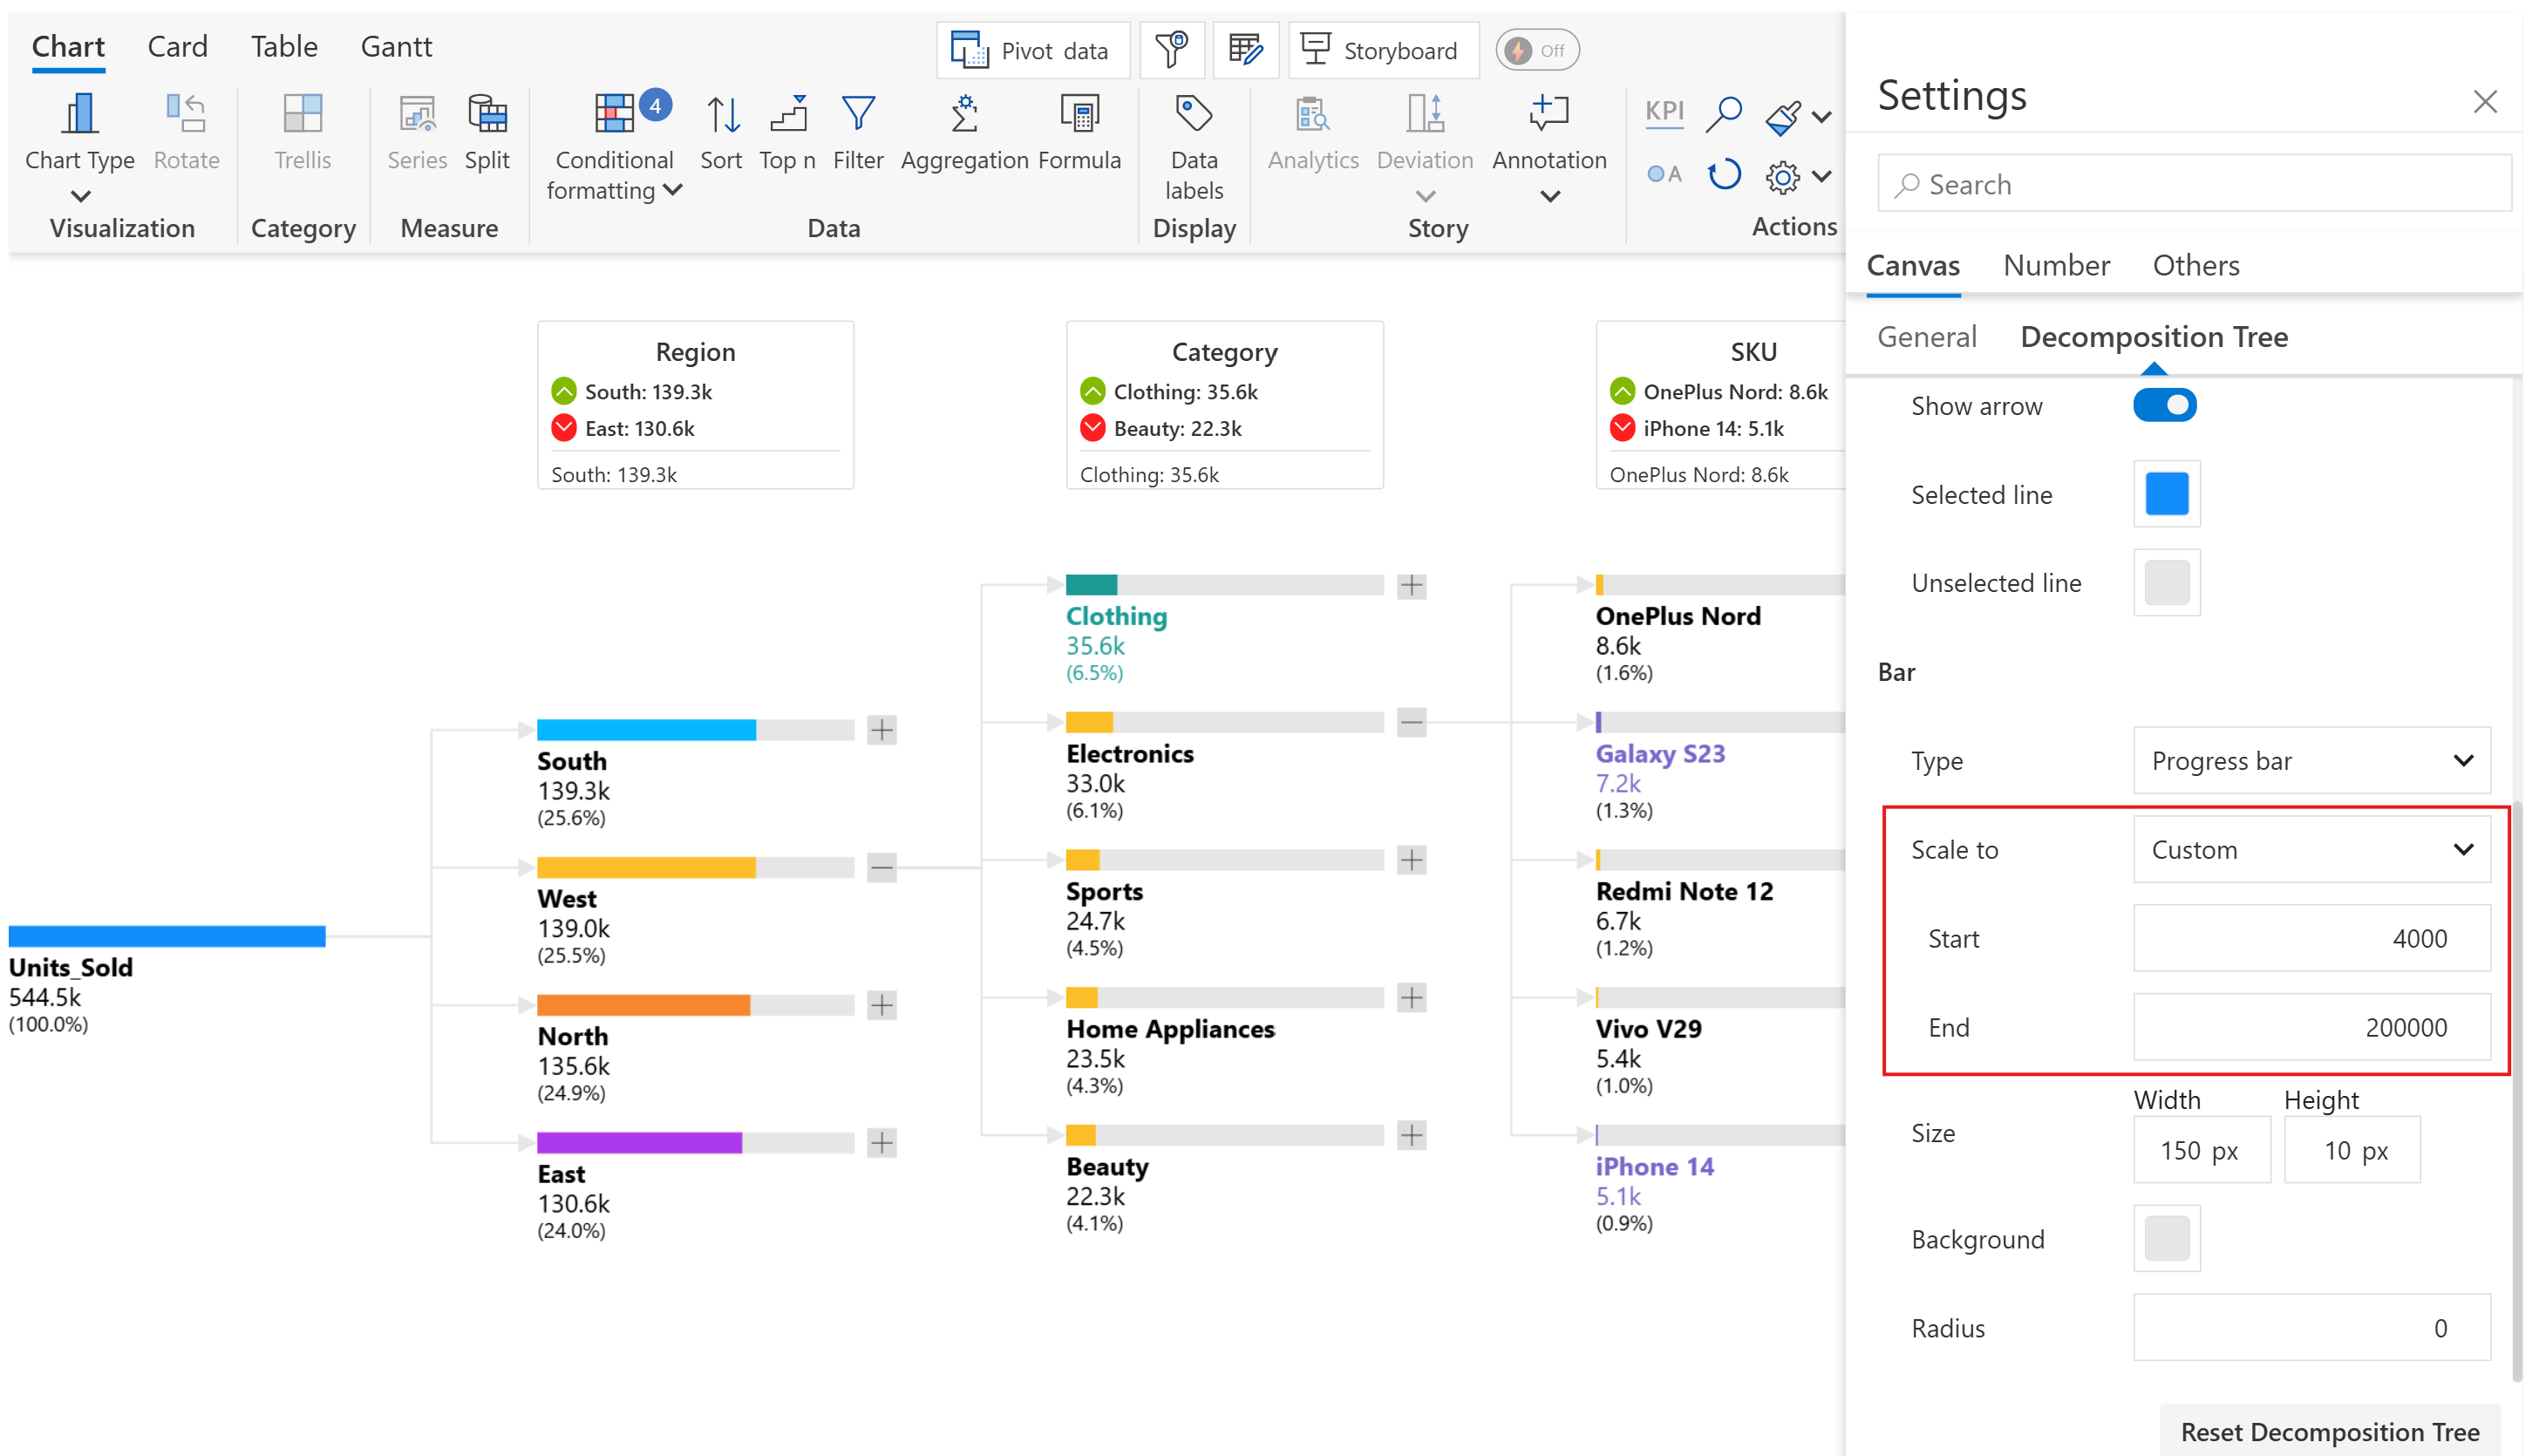Switch to the Gantt tab
Image resolution: width=2539 pixels, height=1456 pixels.
[396, 47]
